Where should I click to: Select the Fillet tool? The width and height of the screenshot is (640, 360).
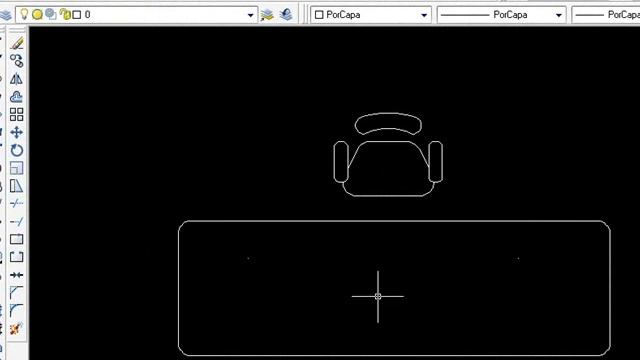pyautogui.click(x=16, y=310)
